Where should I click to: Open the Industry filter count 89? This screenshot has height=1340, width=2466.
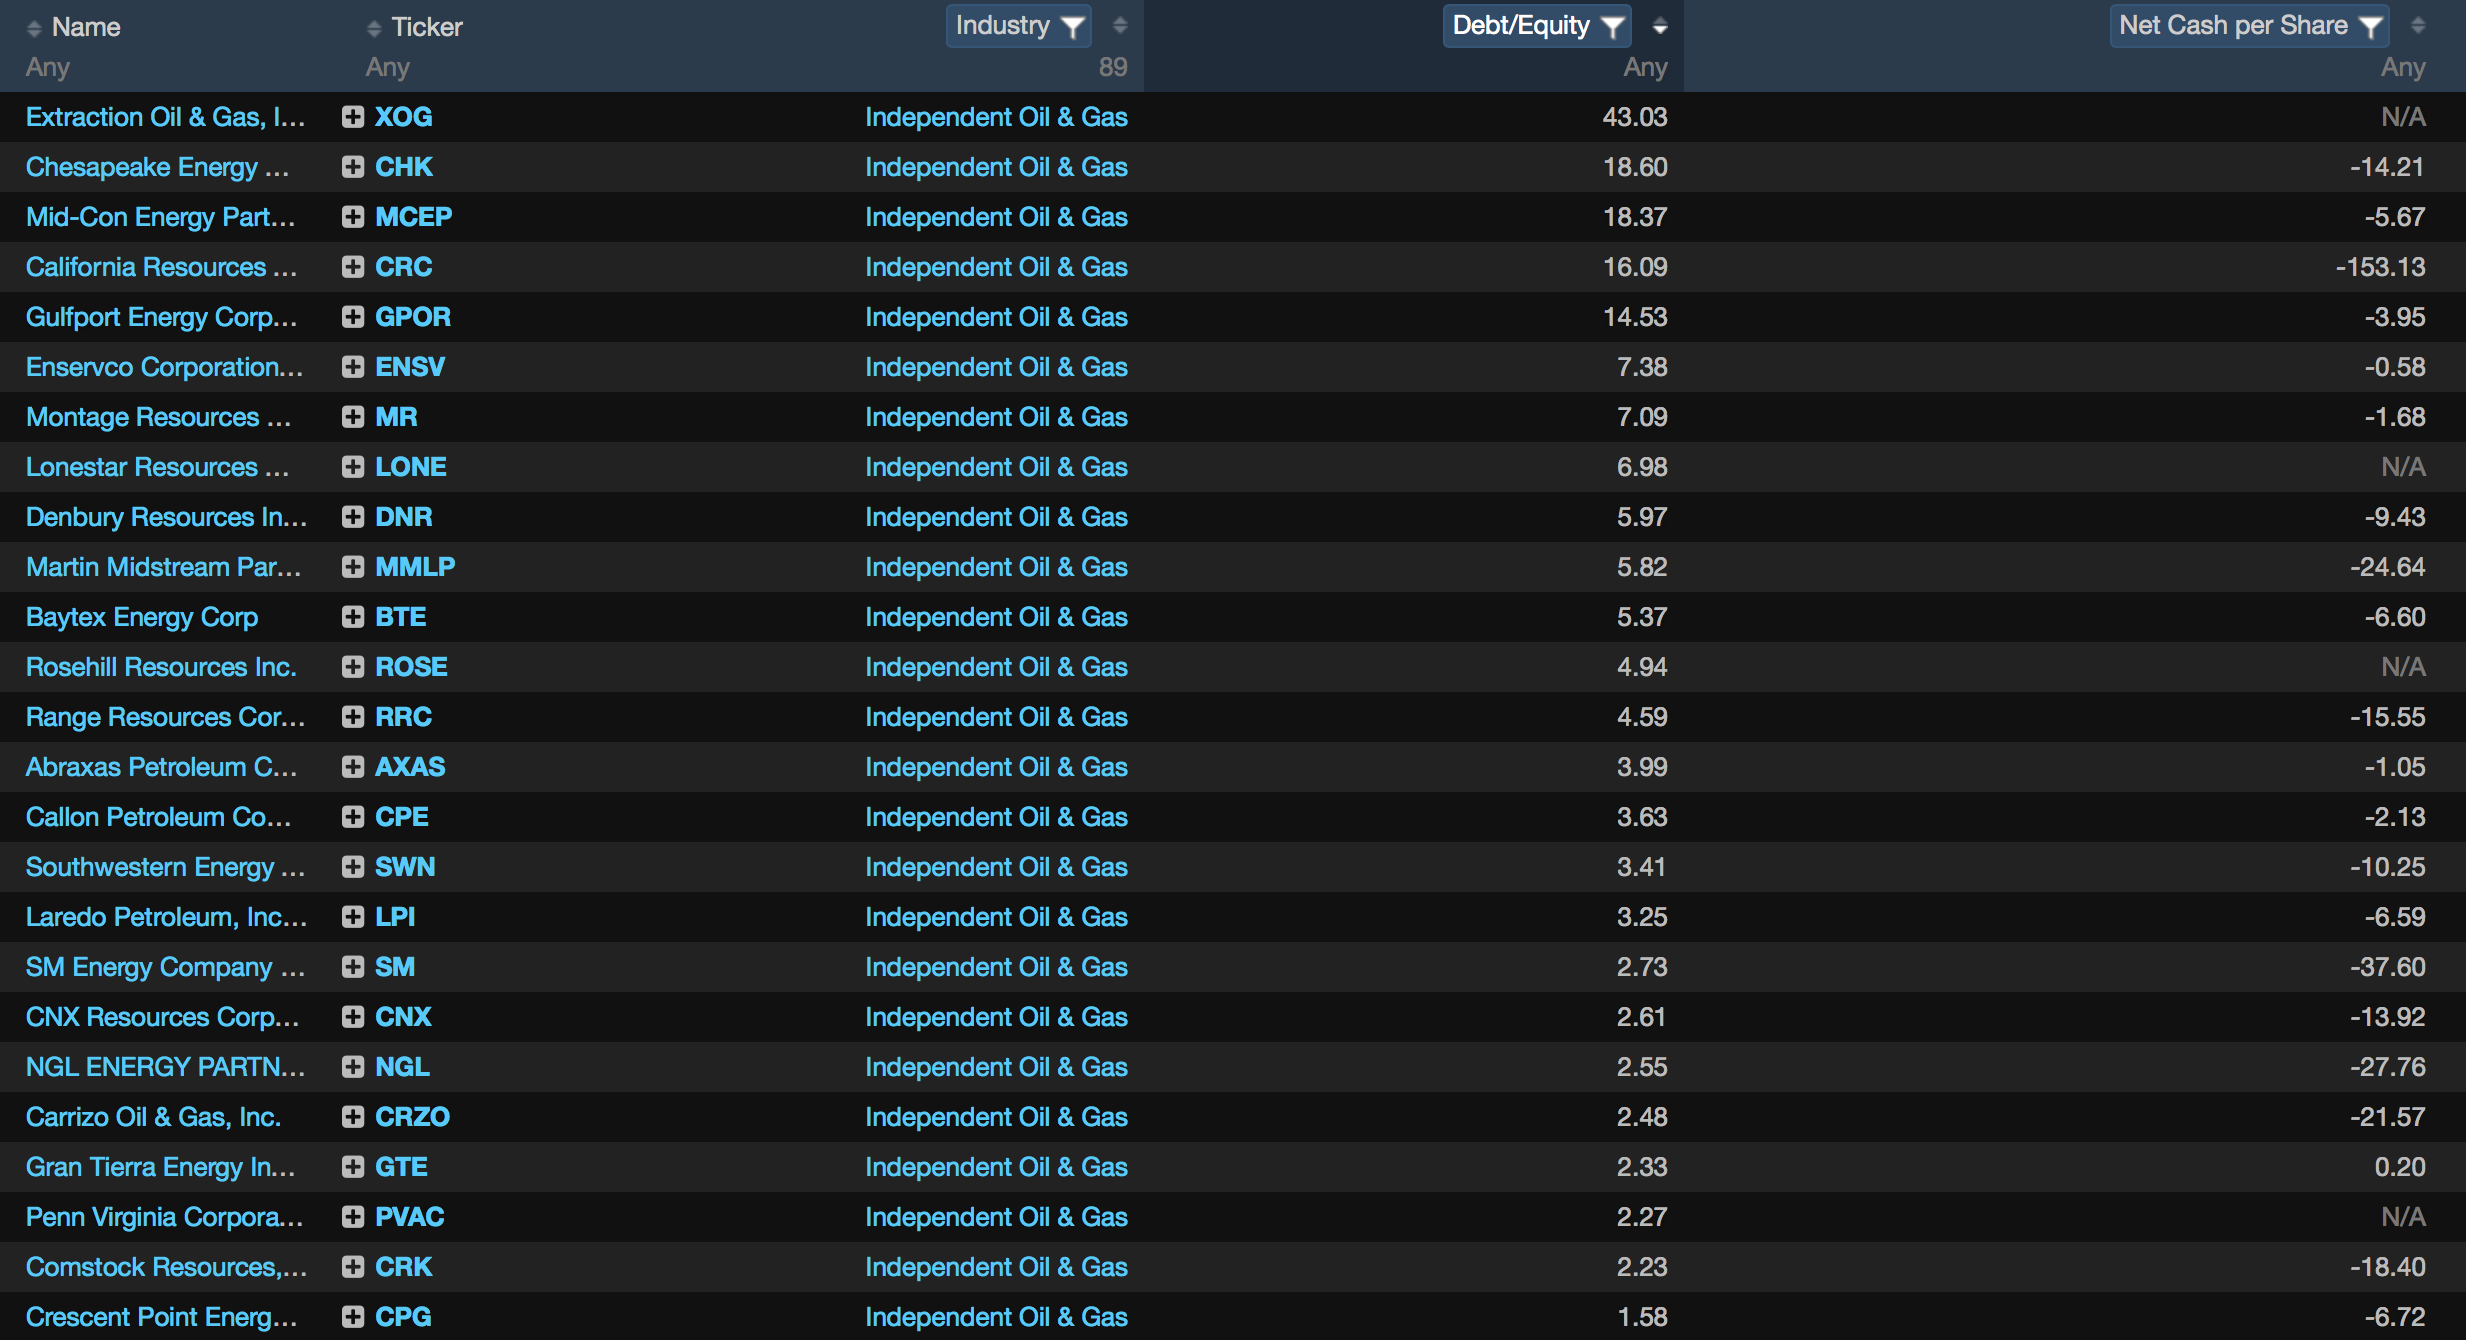(x=1113, y=68)
